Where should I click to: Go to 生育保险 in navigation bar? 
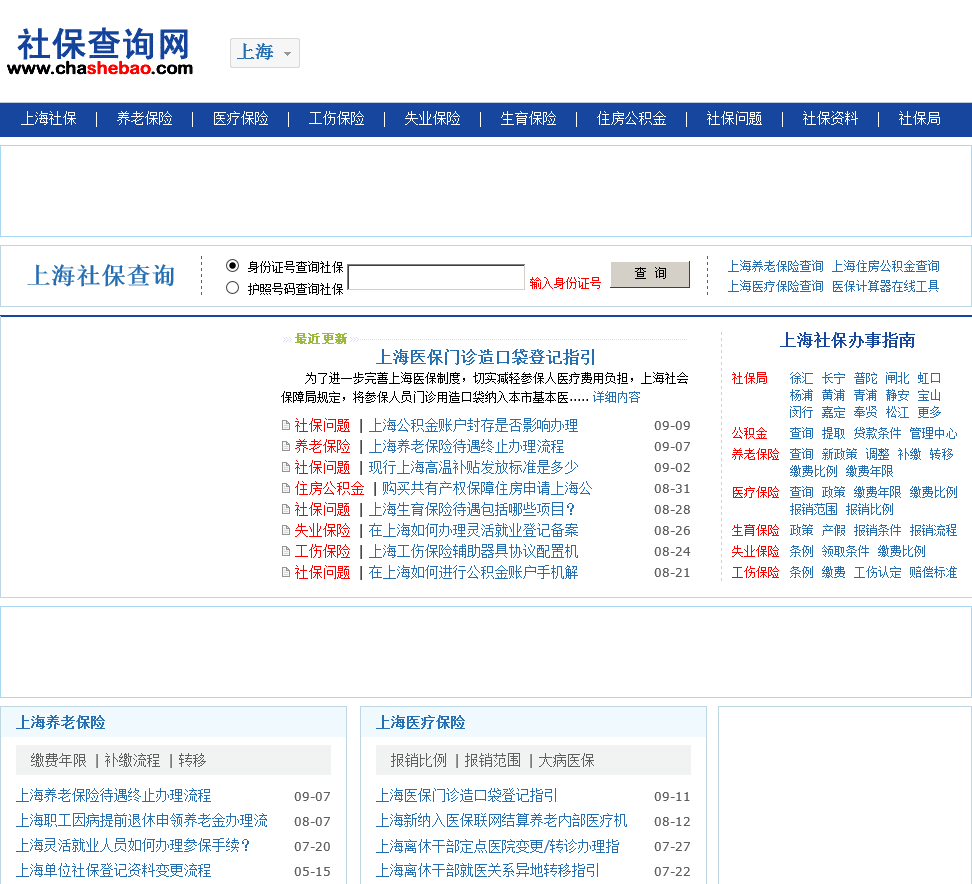(x=529, y=119)
